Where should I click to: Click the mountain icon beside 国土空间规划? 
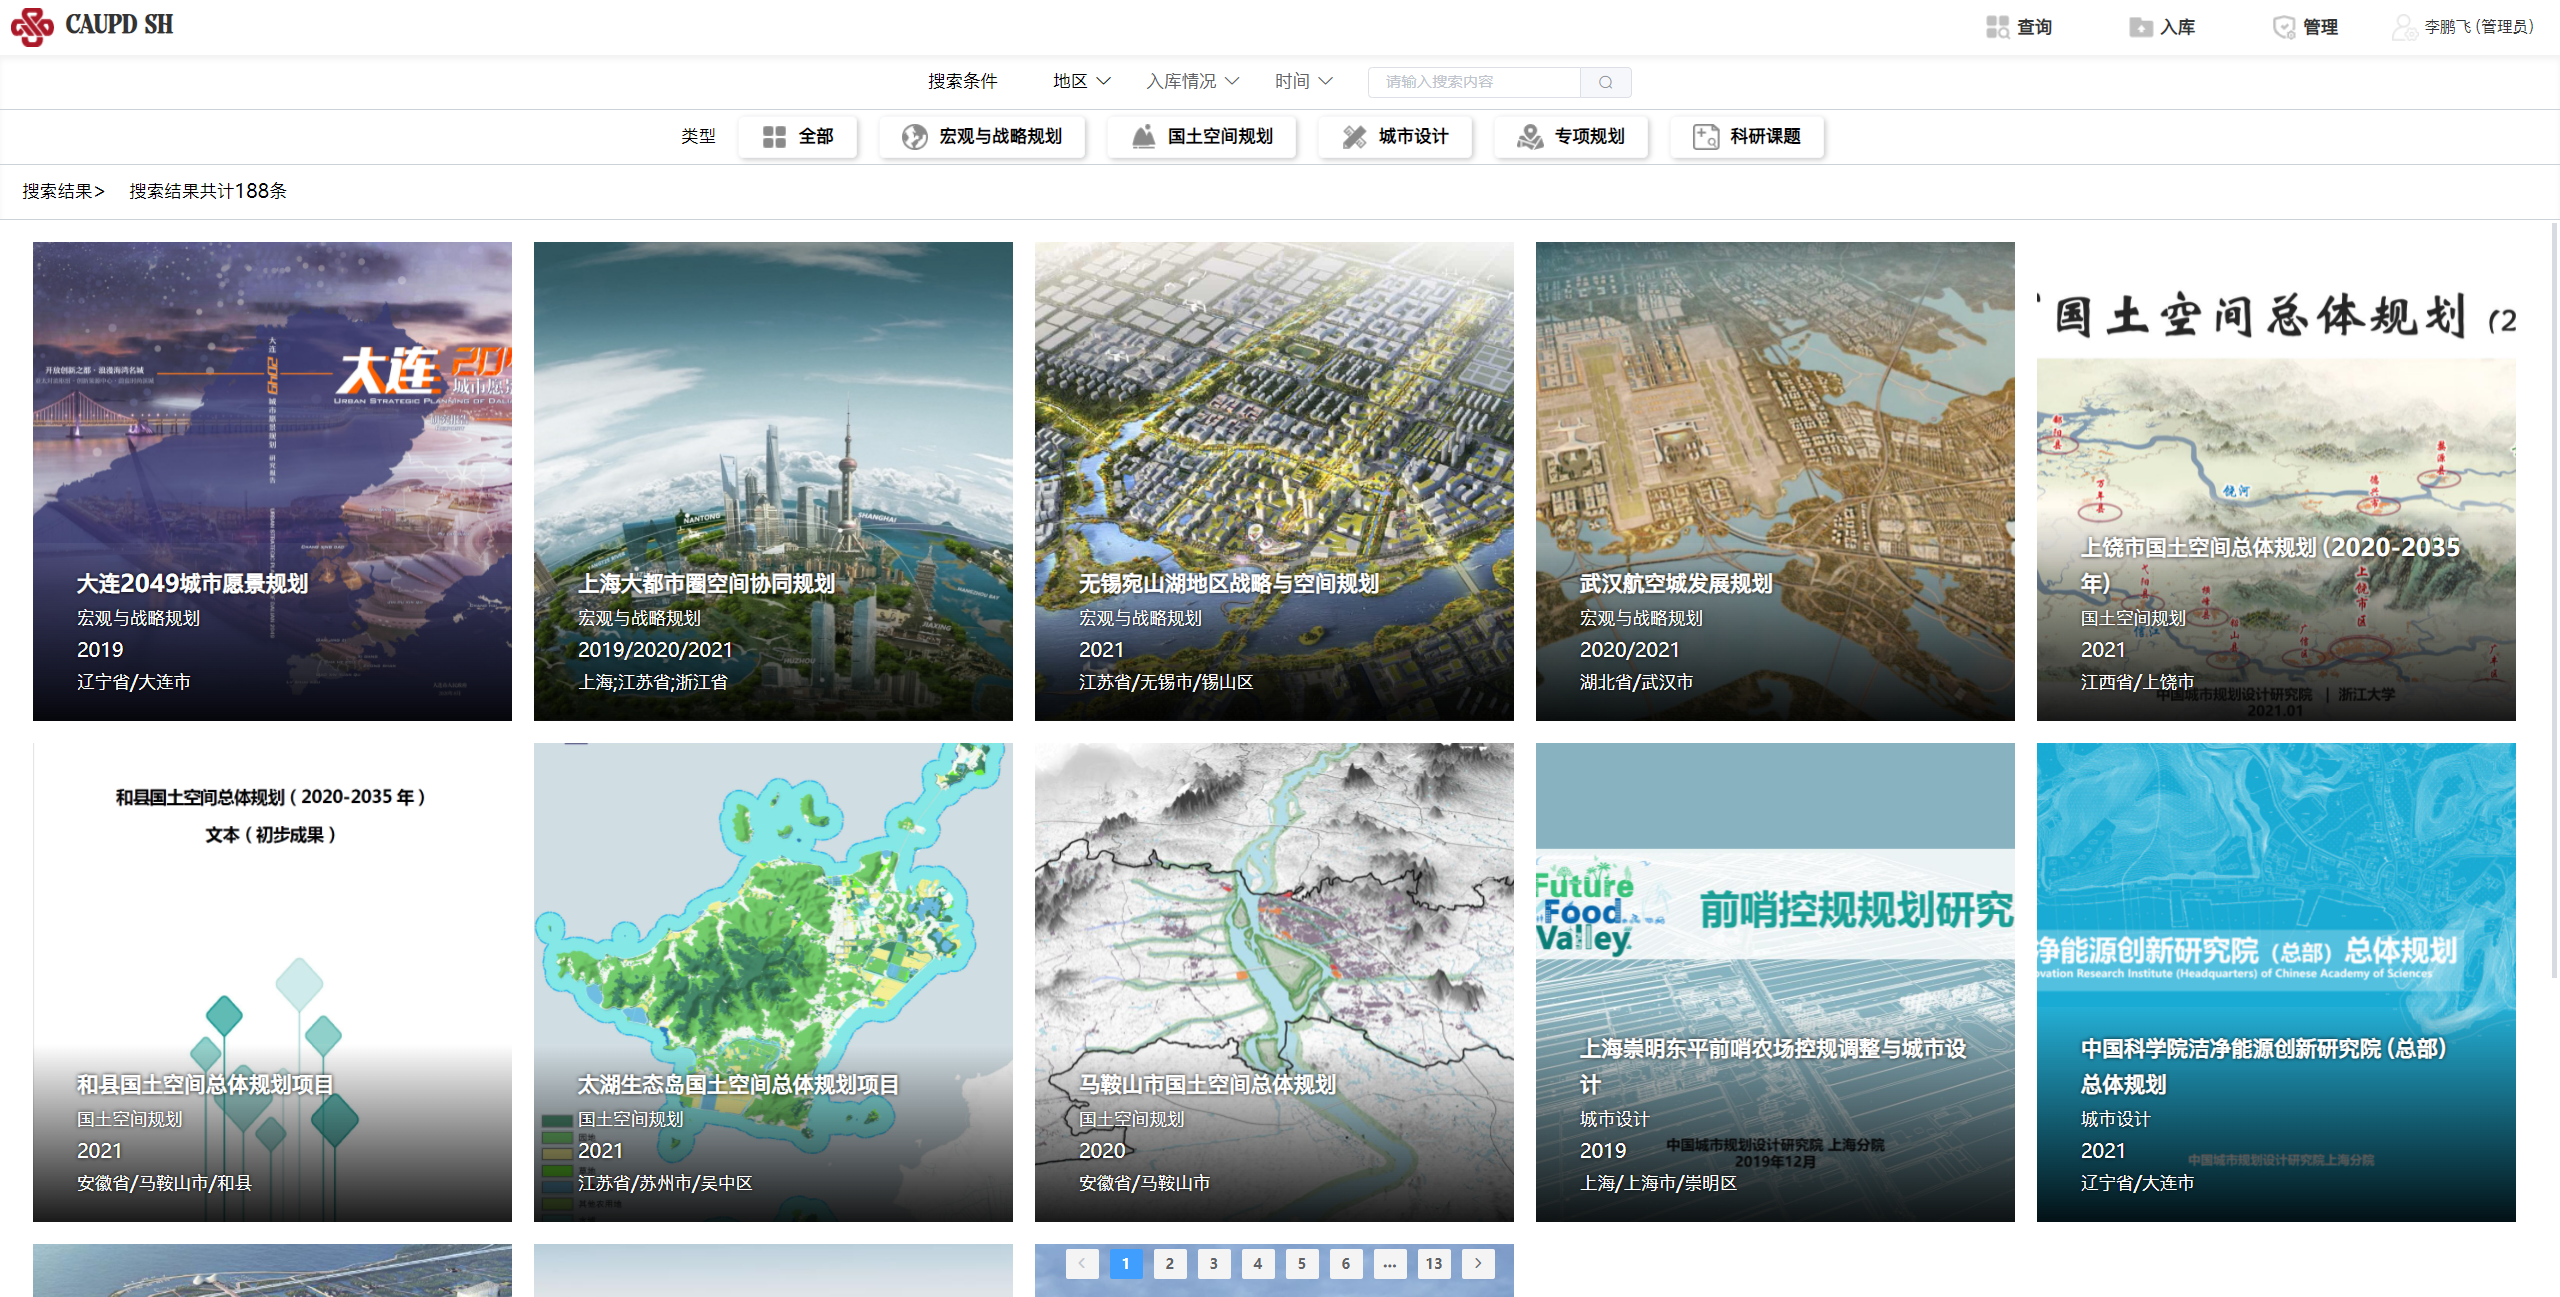pos(1143,137)
